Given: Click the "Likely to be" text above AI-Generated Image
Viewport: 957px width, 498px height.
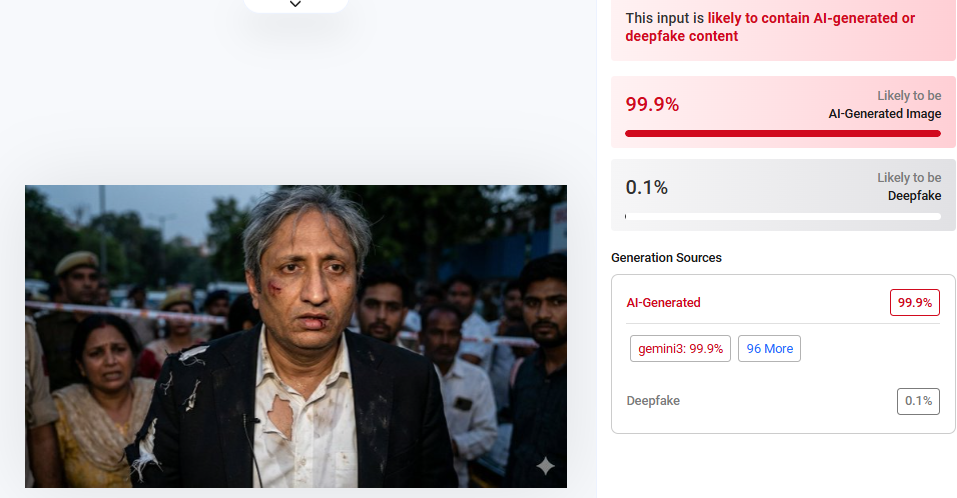Looking at the screenshot, I should [x=909, y=96].
